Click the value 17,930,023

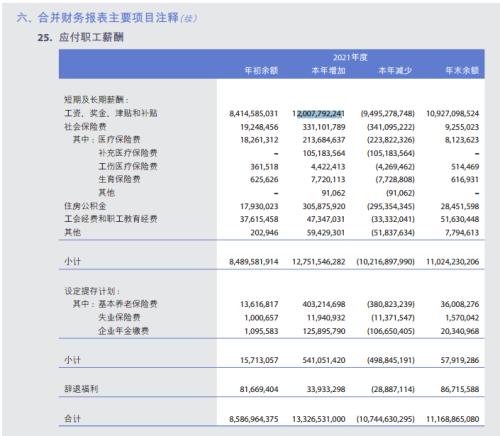[259, 206]
